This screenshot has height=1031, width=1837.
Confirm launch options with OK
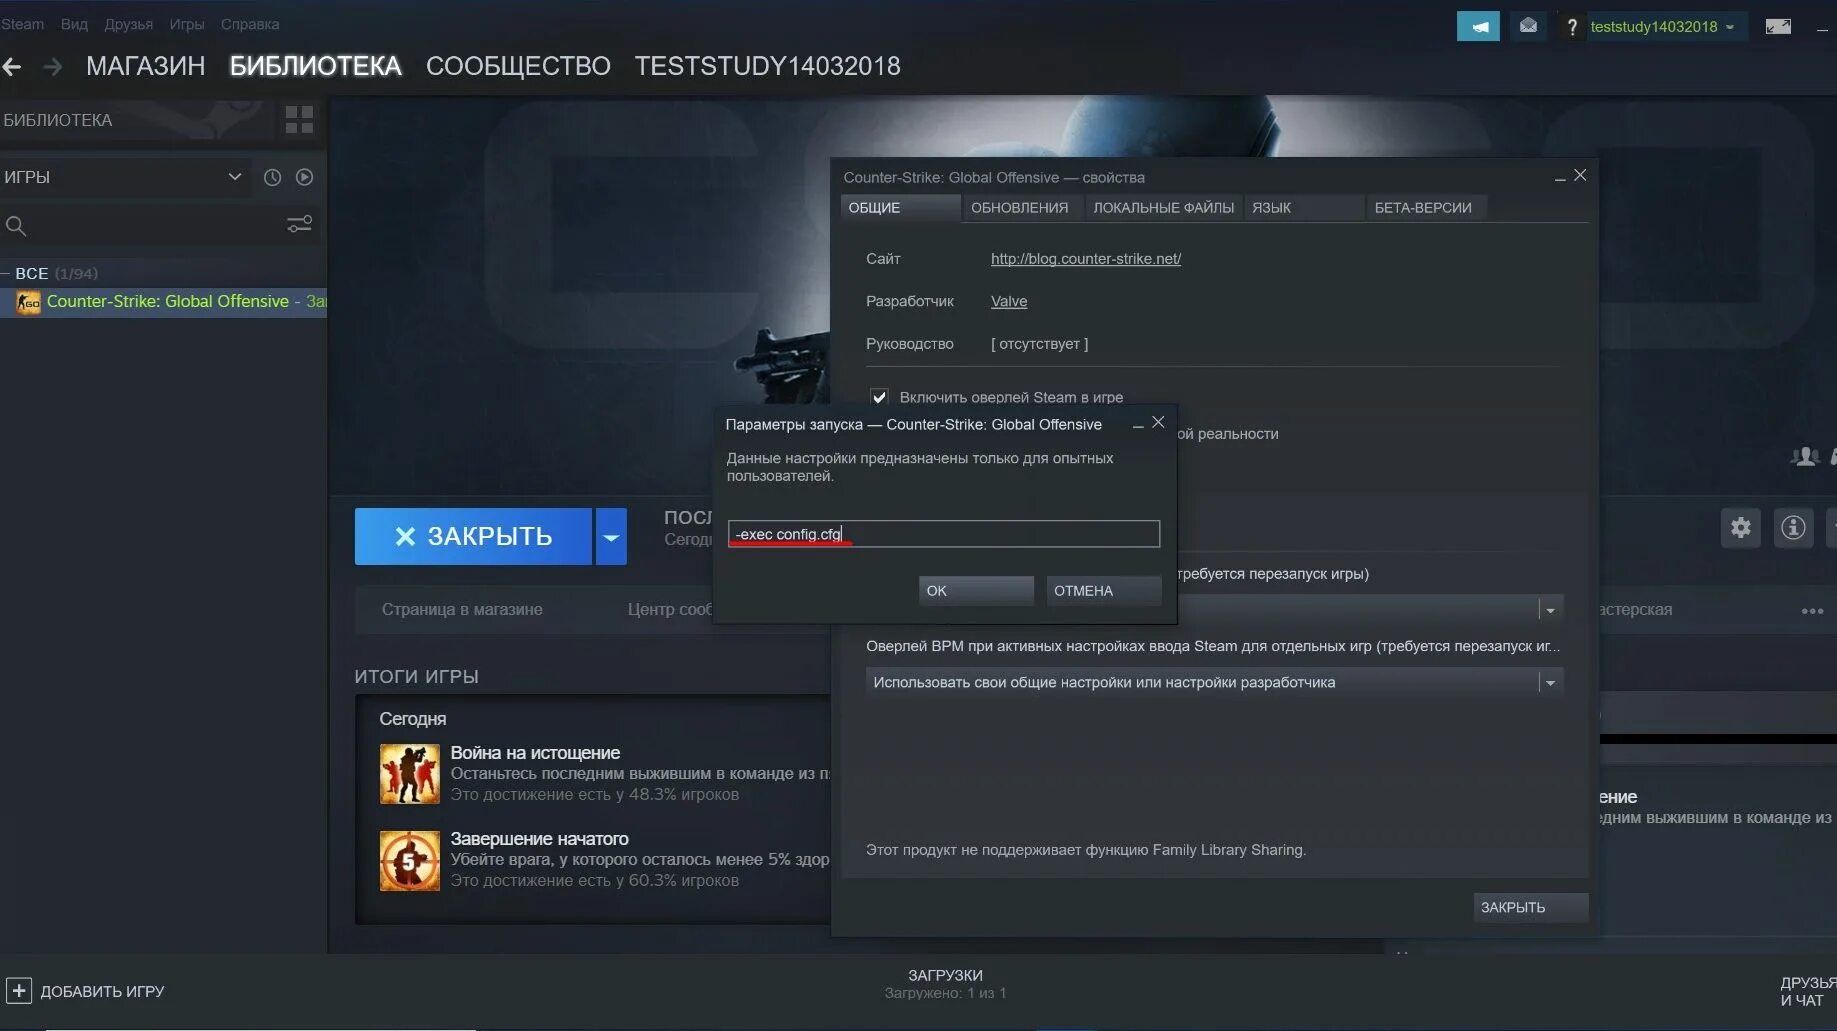[x=976, y=590]
